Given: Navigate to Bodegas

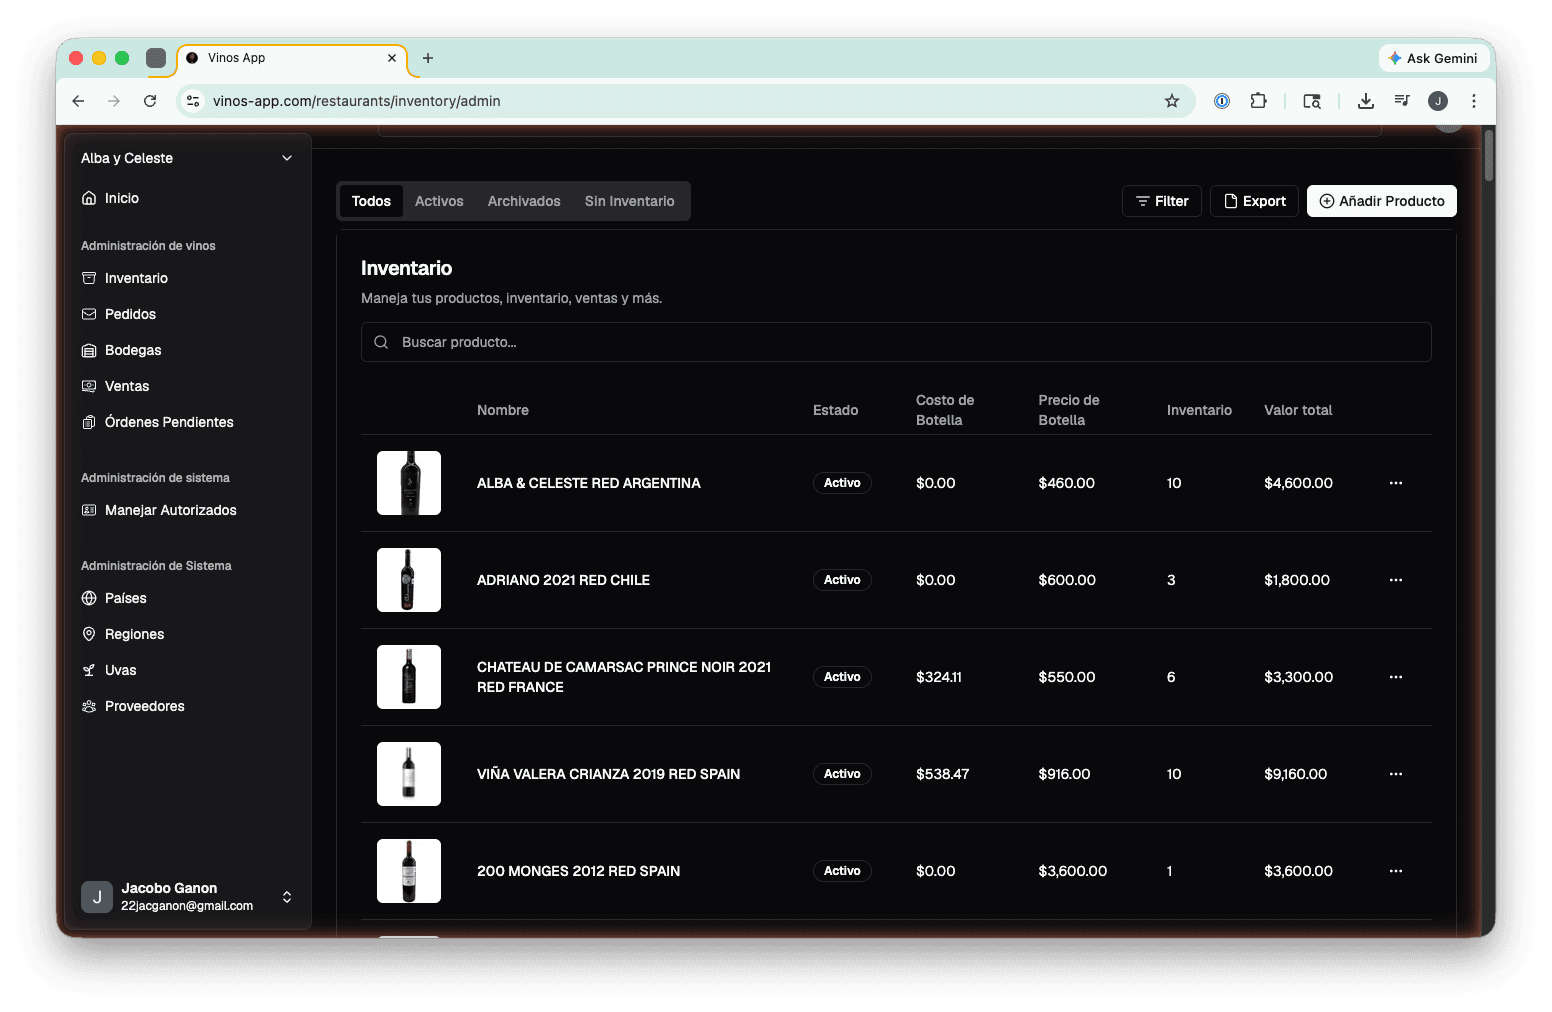Looking at the screenshot, I should click(x=91, y=350).
